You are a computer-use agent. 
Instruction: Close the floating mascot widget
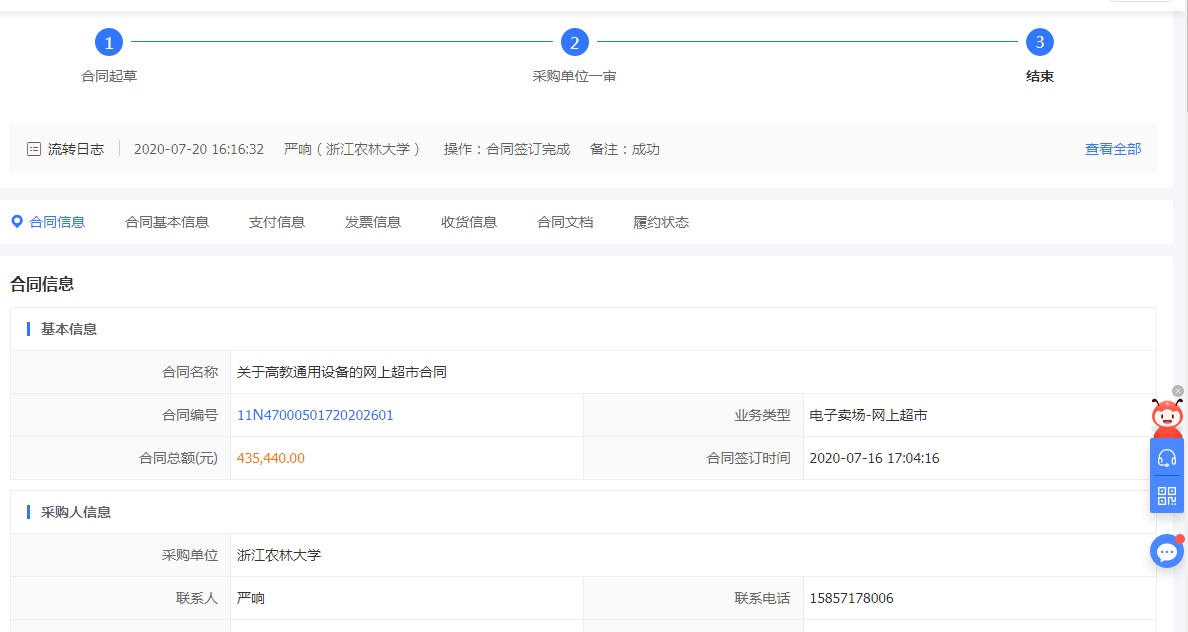[1177, 391]
